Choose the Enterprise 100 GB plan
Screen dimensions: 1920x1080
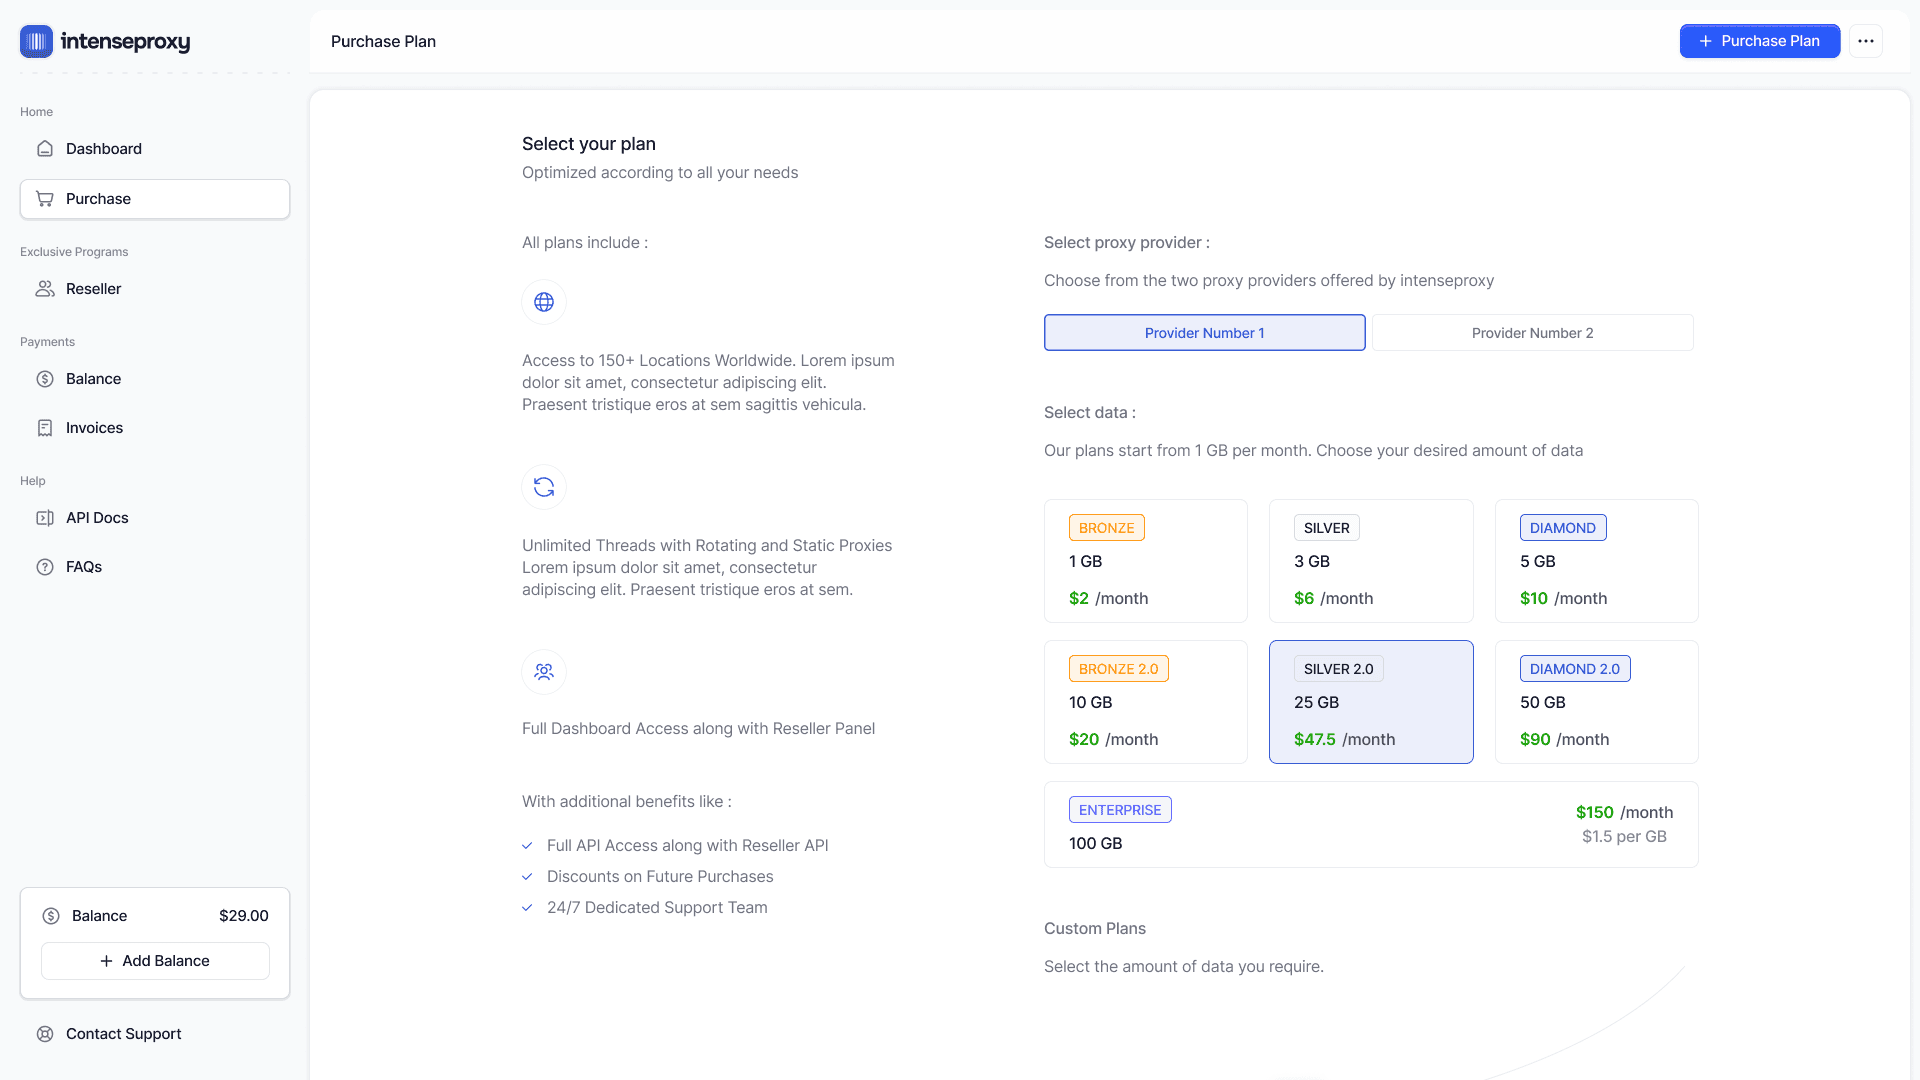(x=1370, y=825)
